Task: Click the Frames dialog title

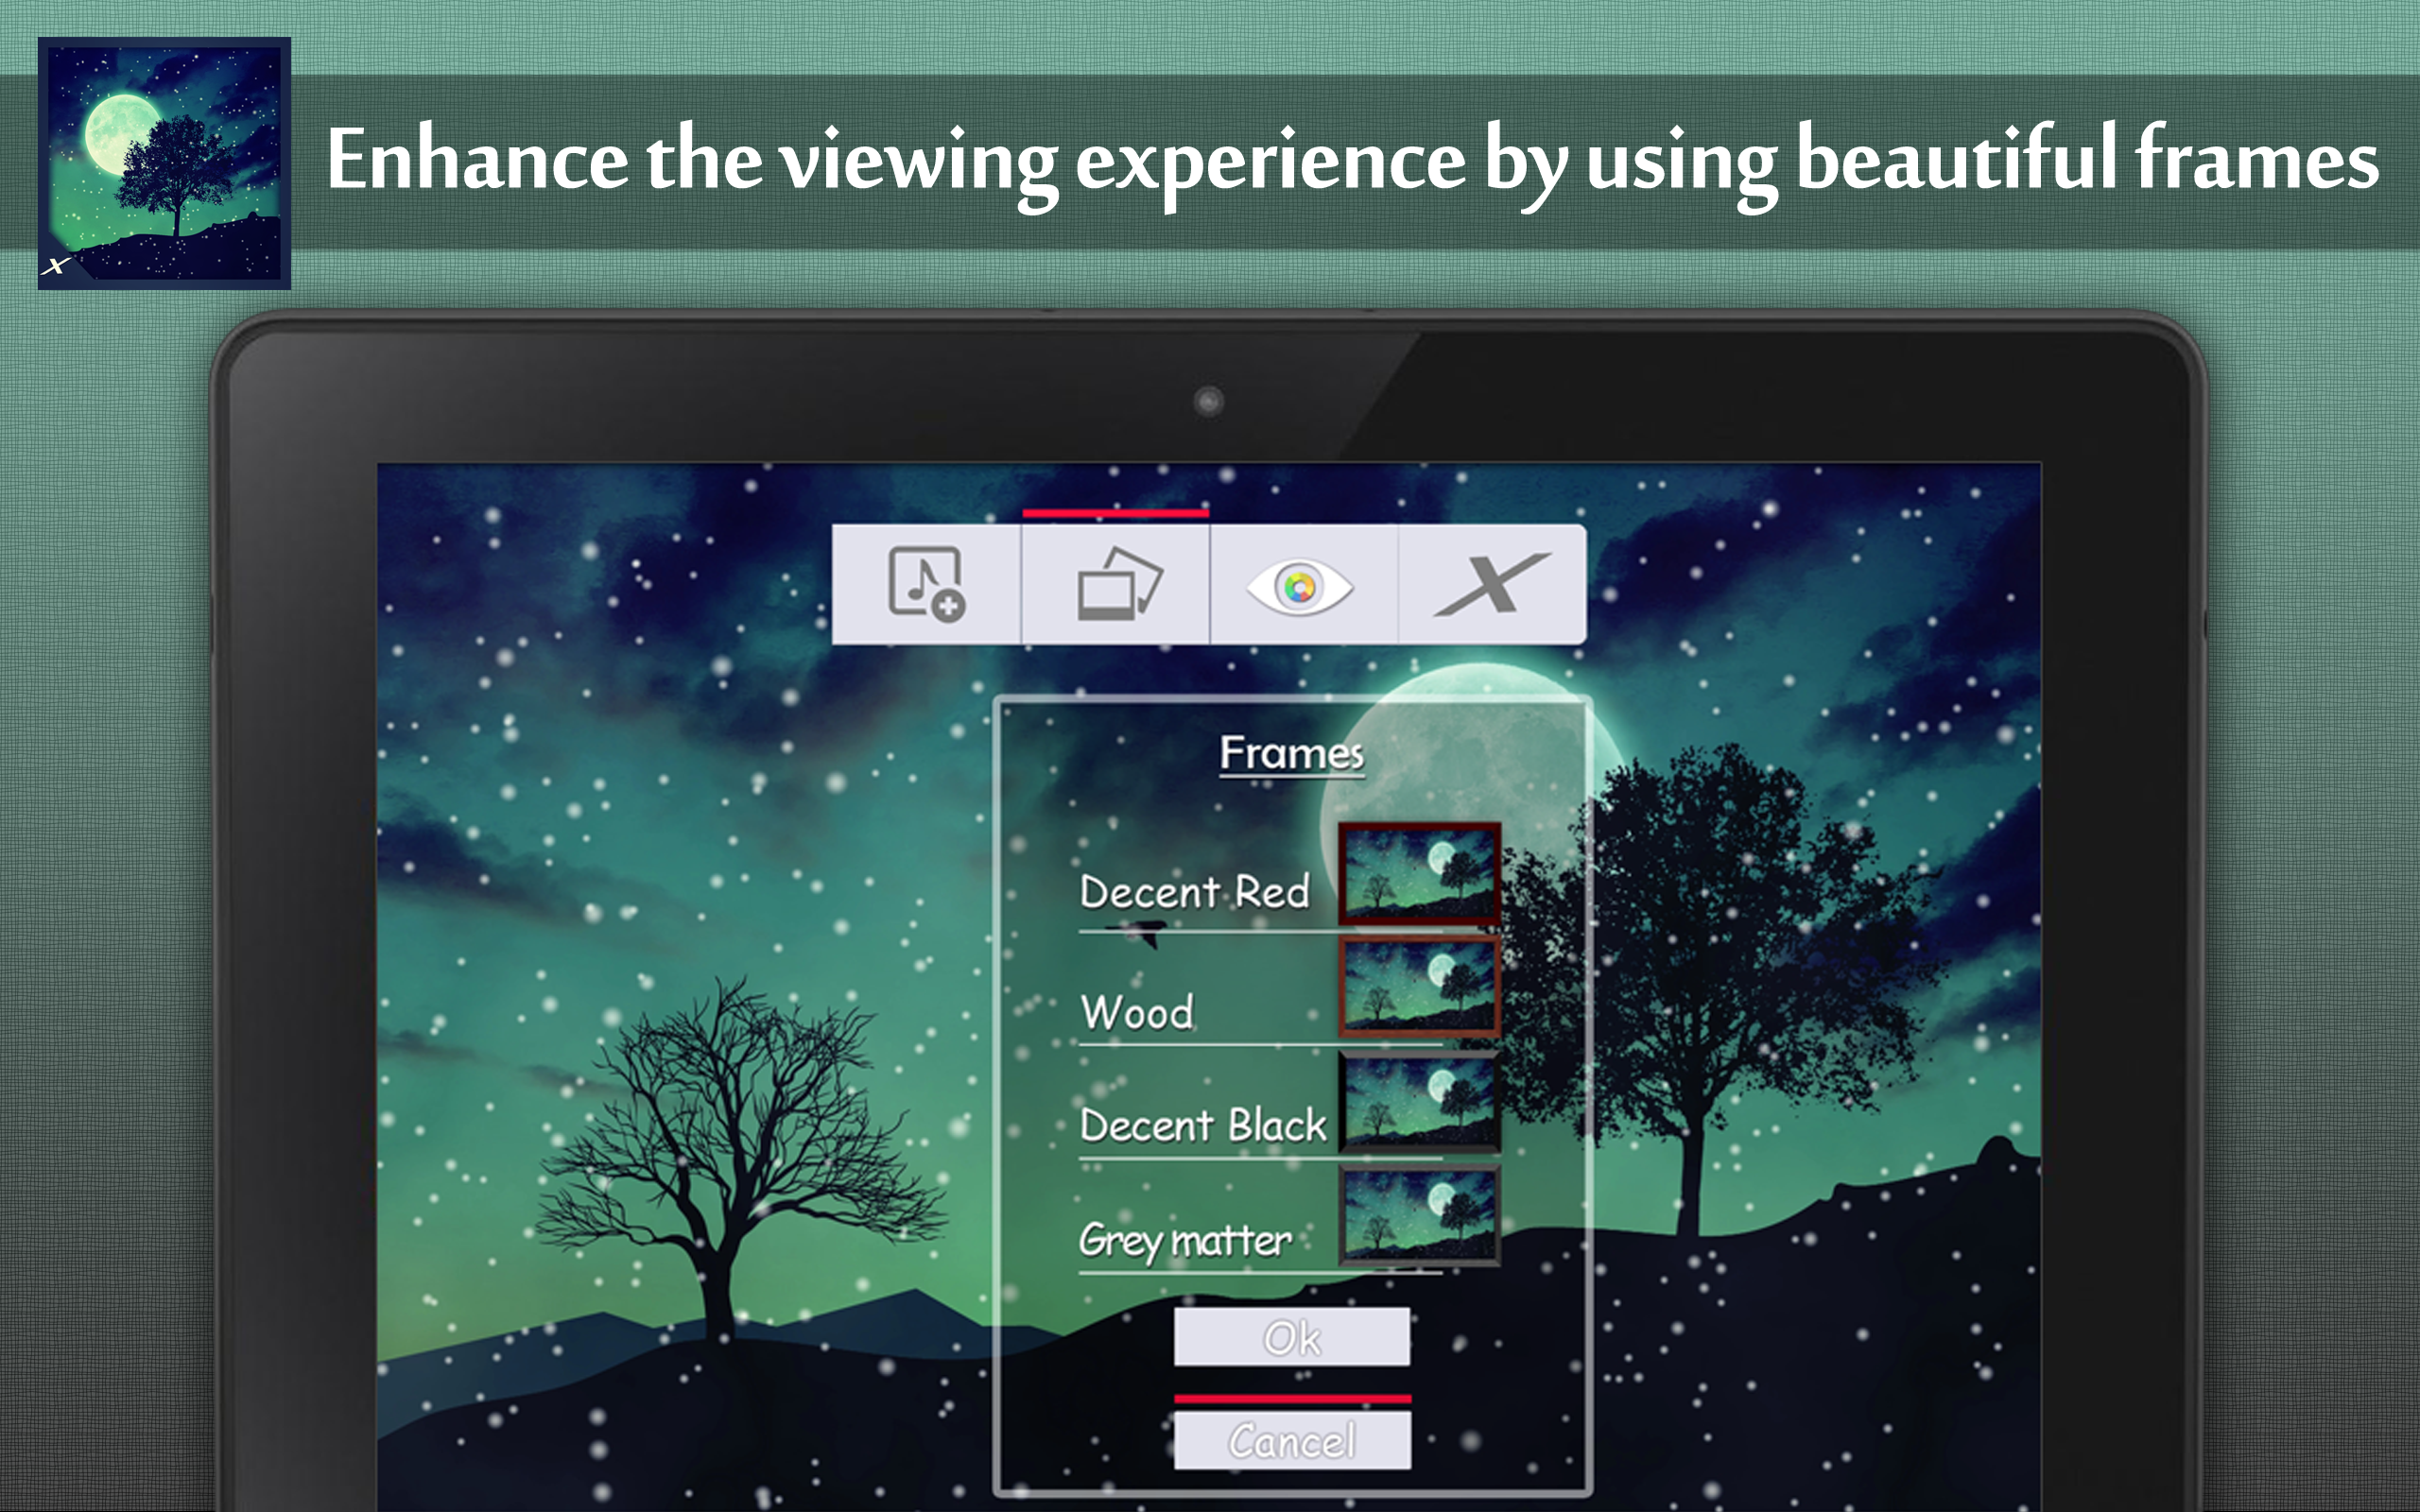Action: 1291,753
